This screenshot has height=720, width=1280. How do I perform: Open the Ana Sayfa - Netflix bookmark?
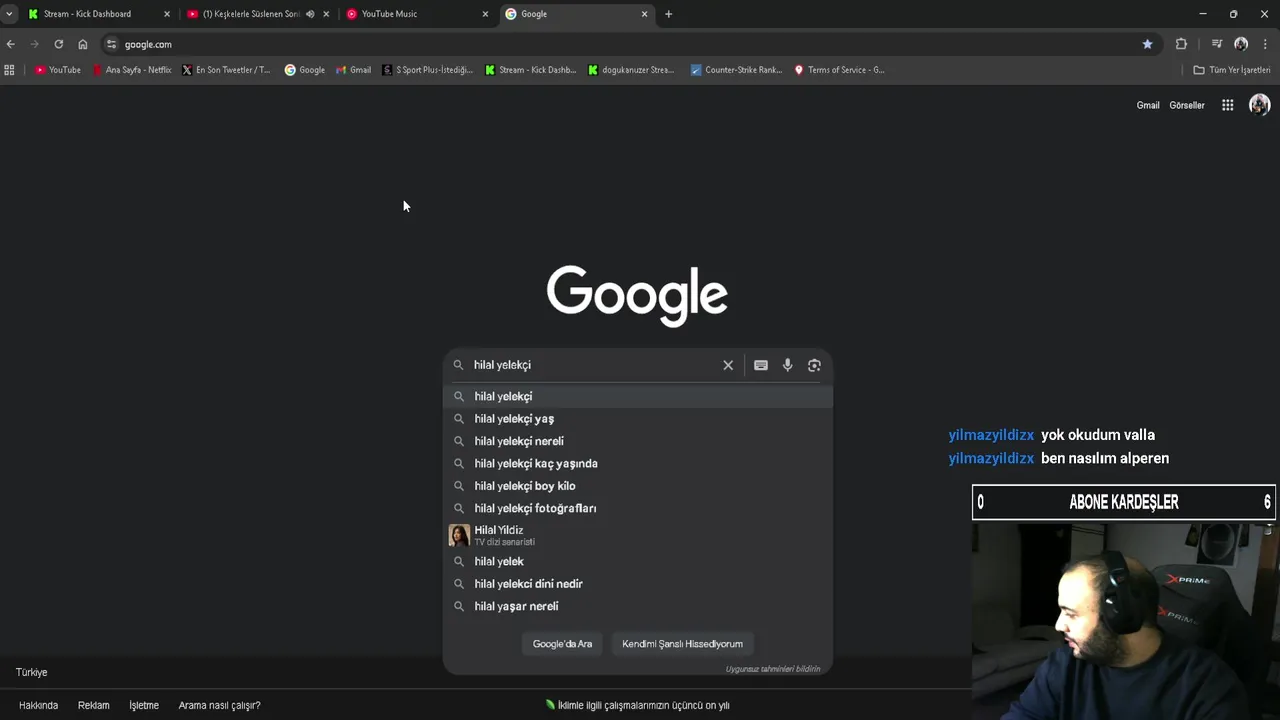[x=132, y=70]
